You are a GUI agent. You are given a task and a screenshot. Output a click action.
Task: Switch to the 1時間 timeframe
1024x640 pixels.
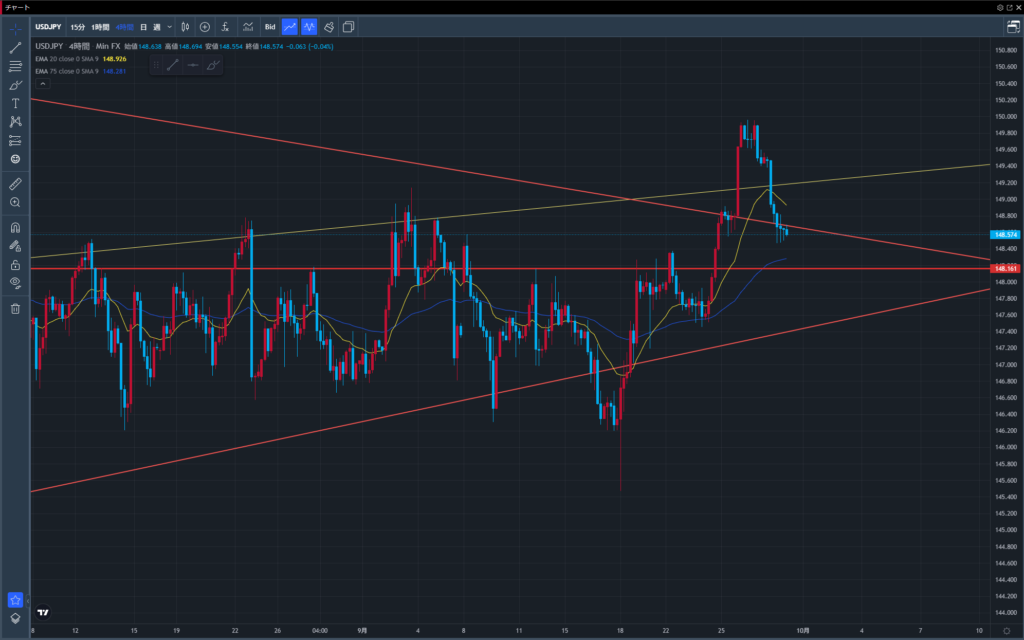click(101, 27)
